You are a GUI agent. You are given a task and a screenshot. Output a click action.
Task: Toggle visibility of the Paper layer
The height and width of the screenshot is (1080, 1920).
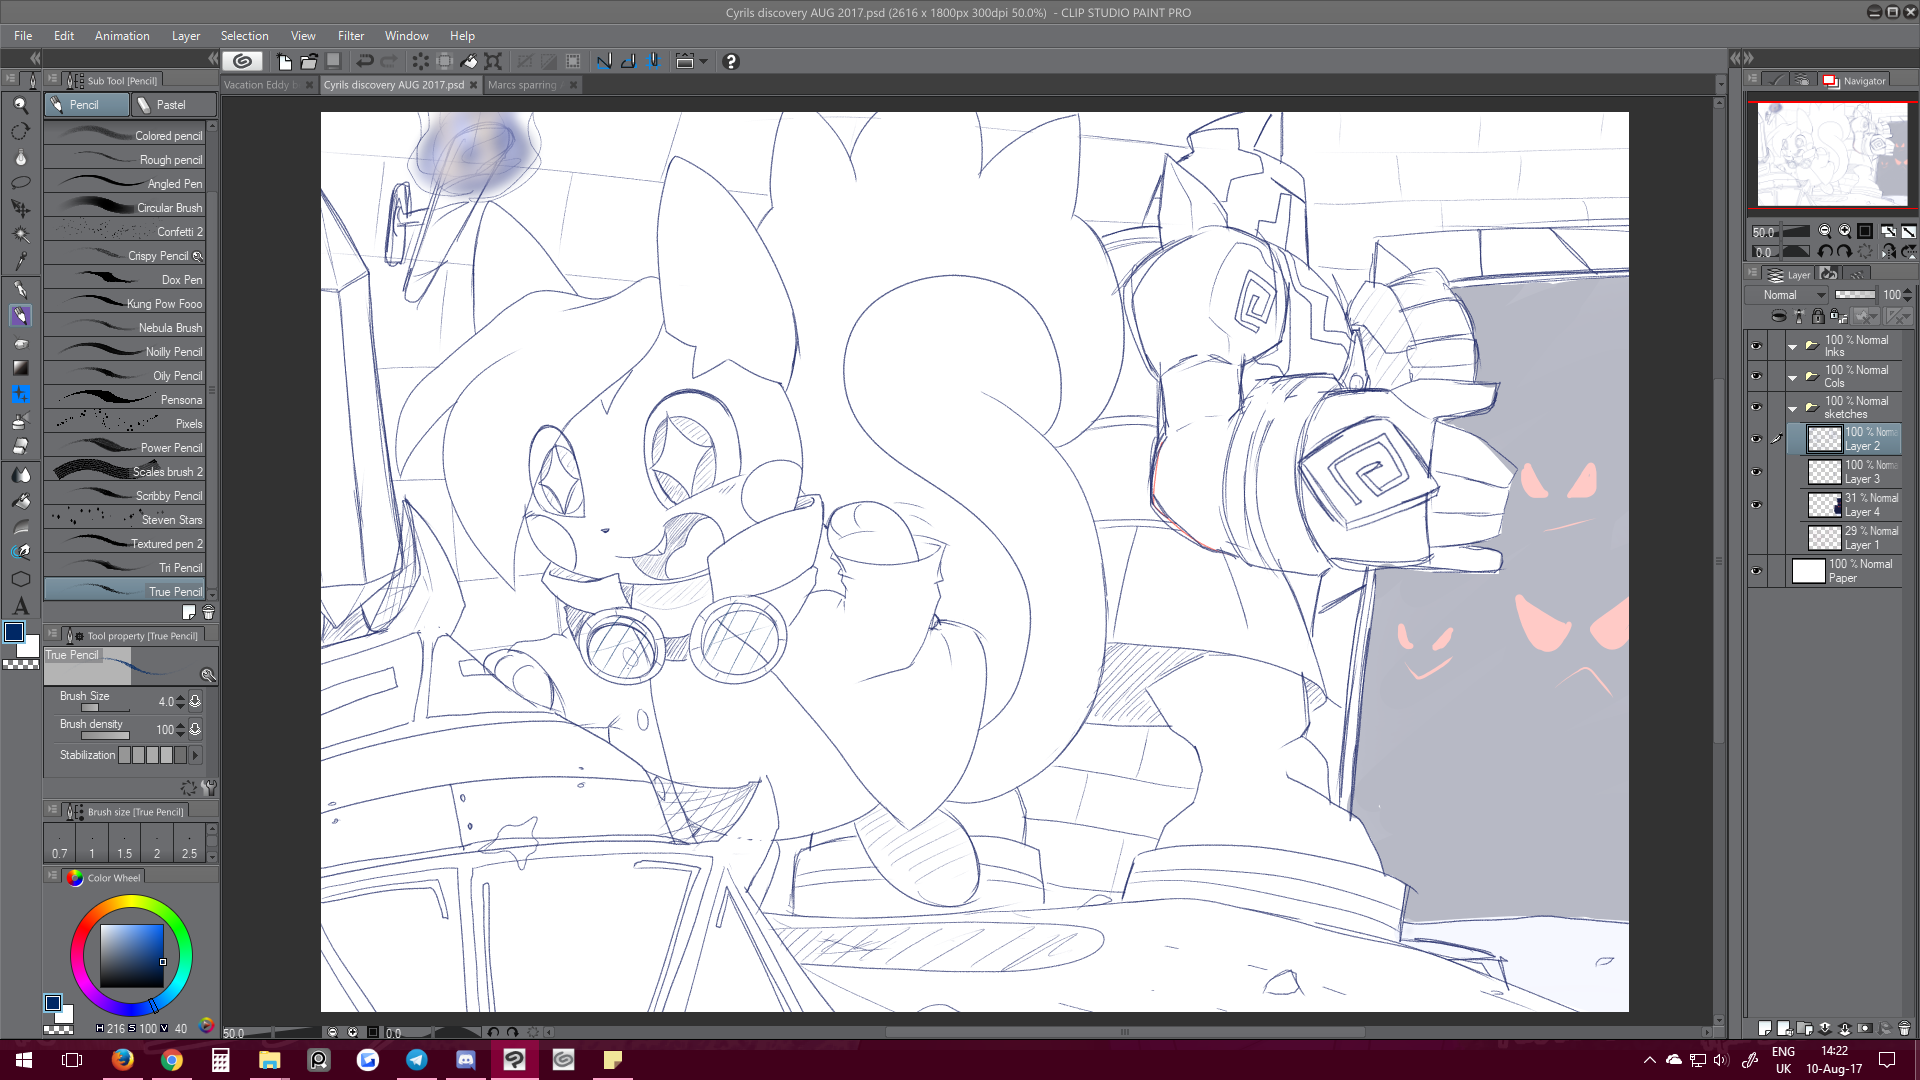[1756, 571]
